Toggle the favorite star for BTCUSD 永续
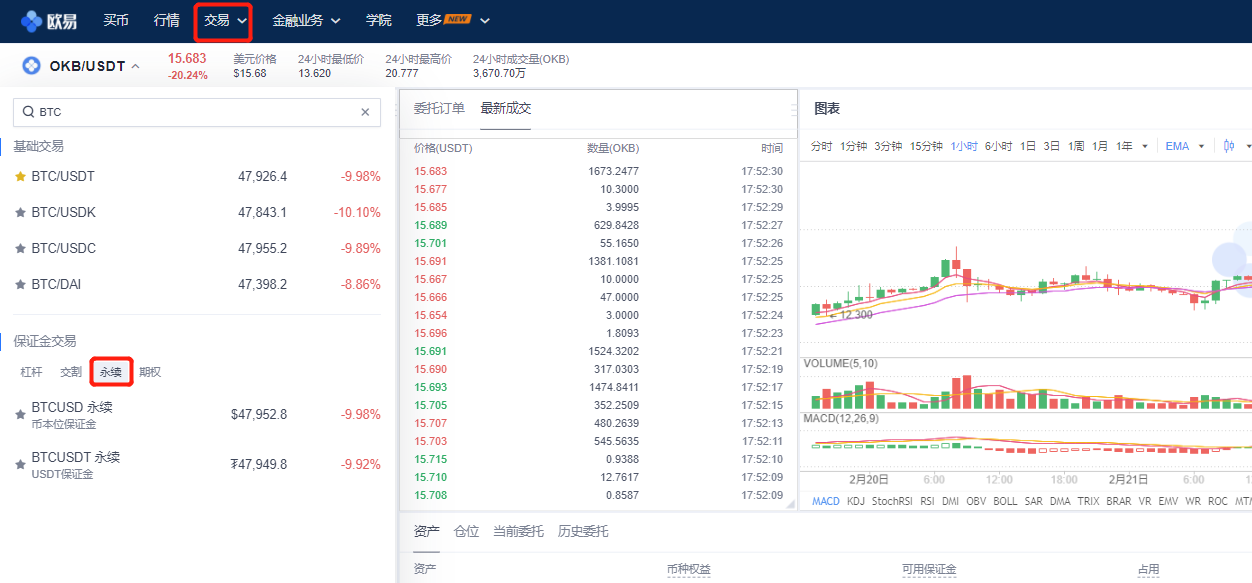Screen dimensions: 1252x583 click(x=20, y=413)
